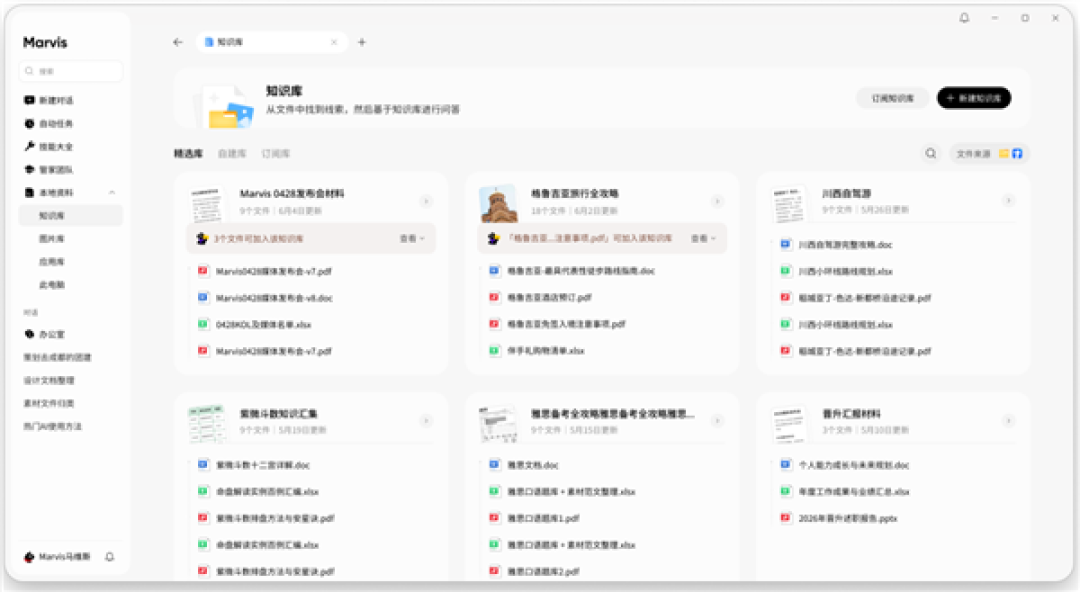Click the doc icon of 紫微斗数十二宫详解.doc
This screenshot has height=592, width=1080.
click(x=202, y=465)
